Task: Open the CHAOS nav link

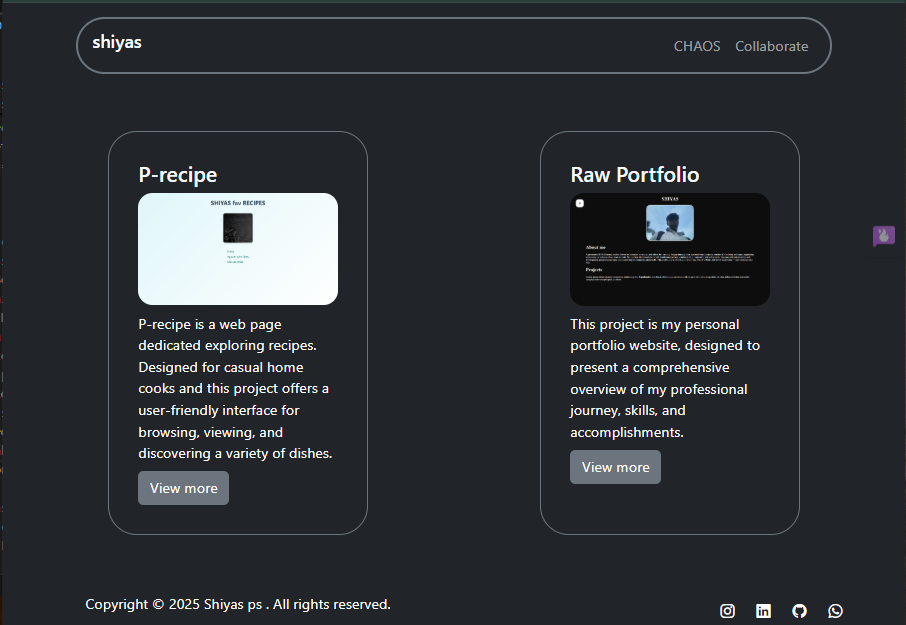Action: [697, 46]
